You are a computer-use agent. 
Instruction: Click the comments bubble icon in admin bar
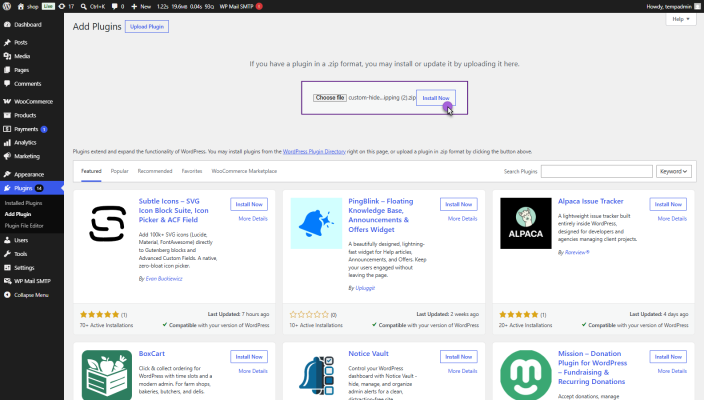click(x=114, y=6)
